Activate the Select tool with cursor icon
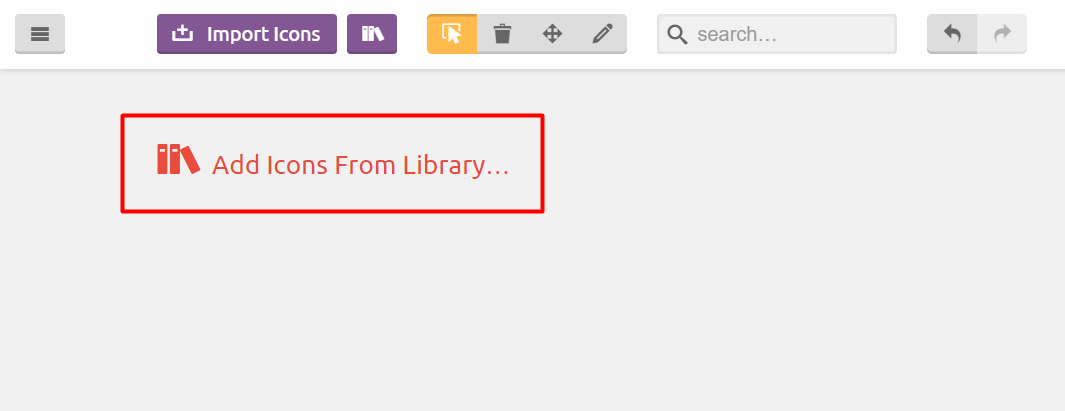Viewport: 1065px width, 411px height. click(x=452, y=34)
